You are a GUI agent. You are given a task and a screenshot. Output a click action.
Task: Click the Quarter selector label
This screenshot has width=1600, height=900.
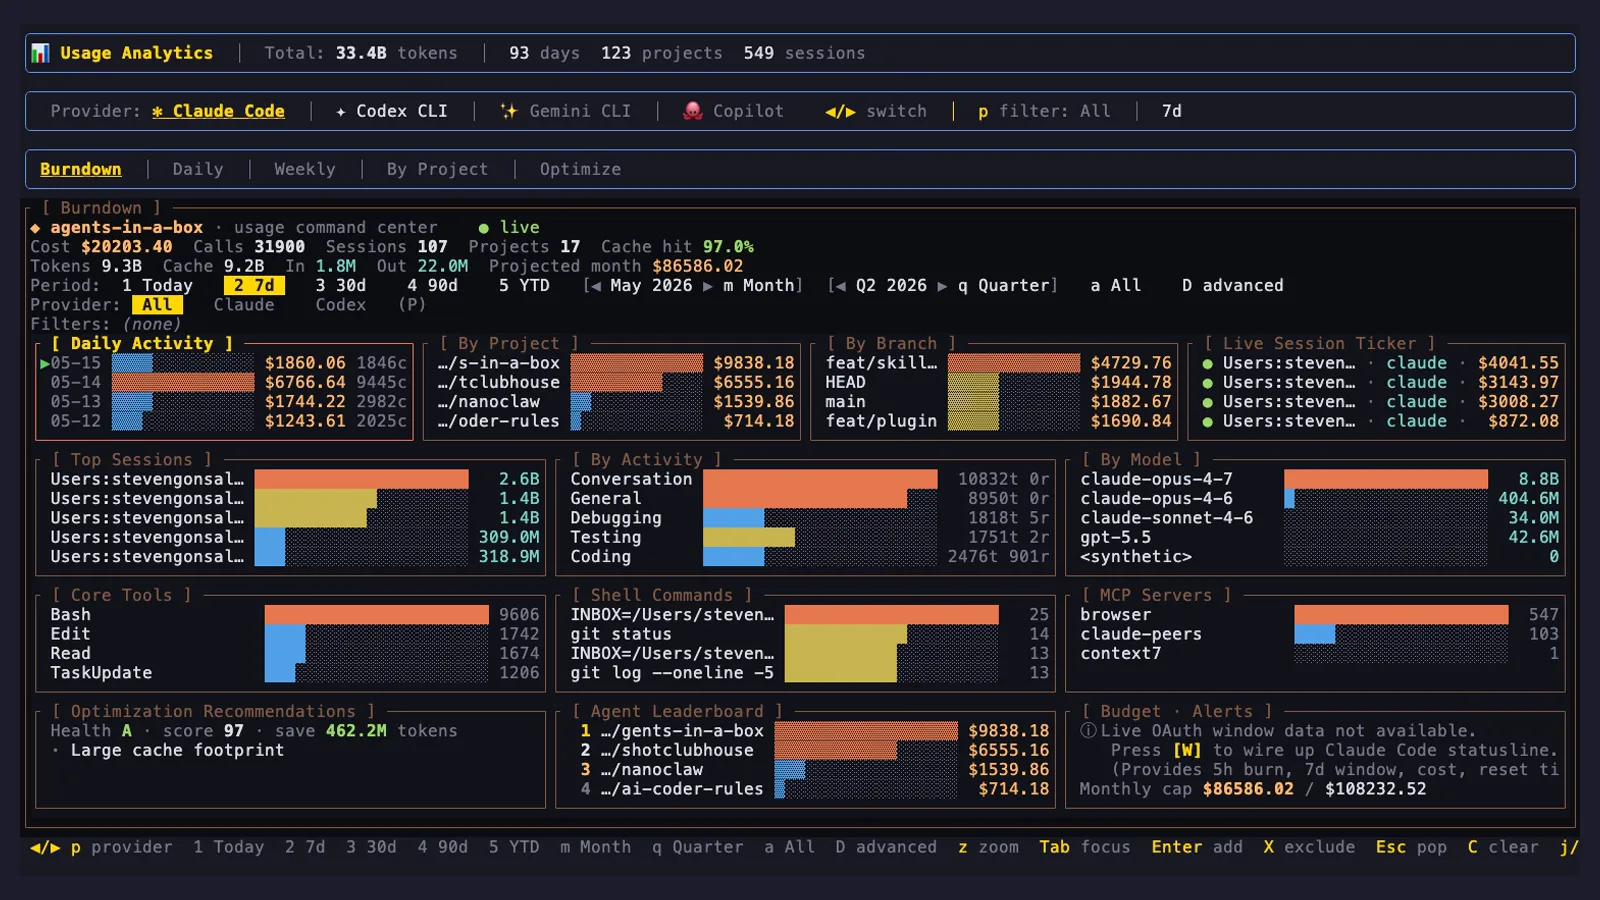pos(1004,286)
